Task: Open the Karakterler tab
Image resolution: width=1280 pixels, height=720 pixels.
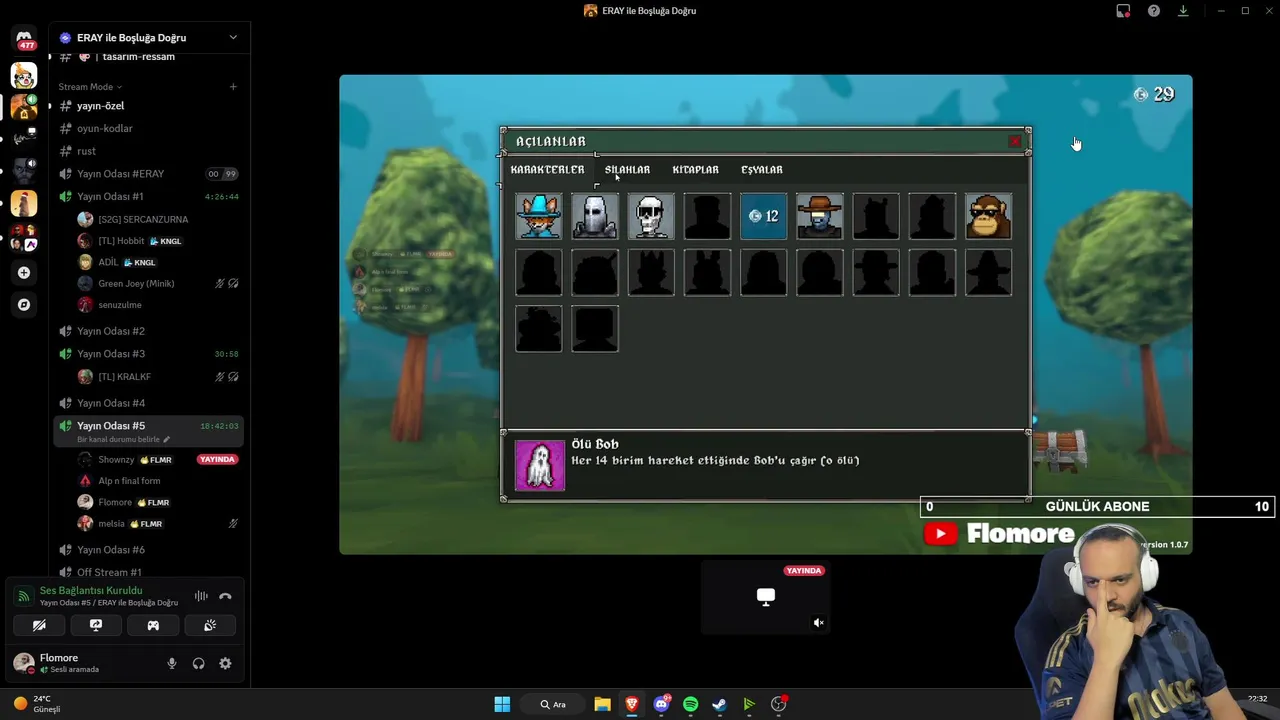Action: pos(547,170)
